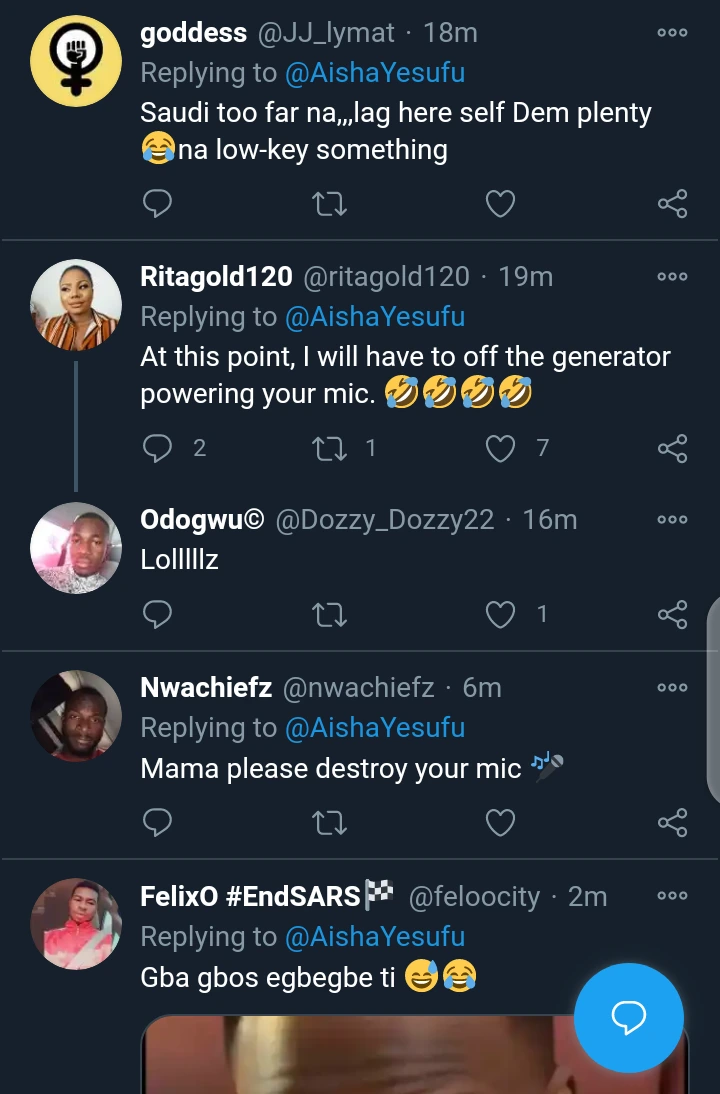Image resolution: width=720 pixels, height=1094 pixels.
Task: View FelixO #EndSARS profile name
Action: 249,896
